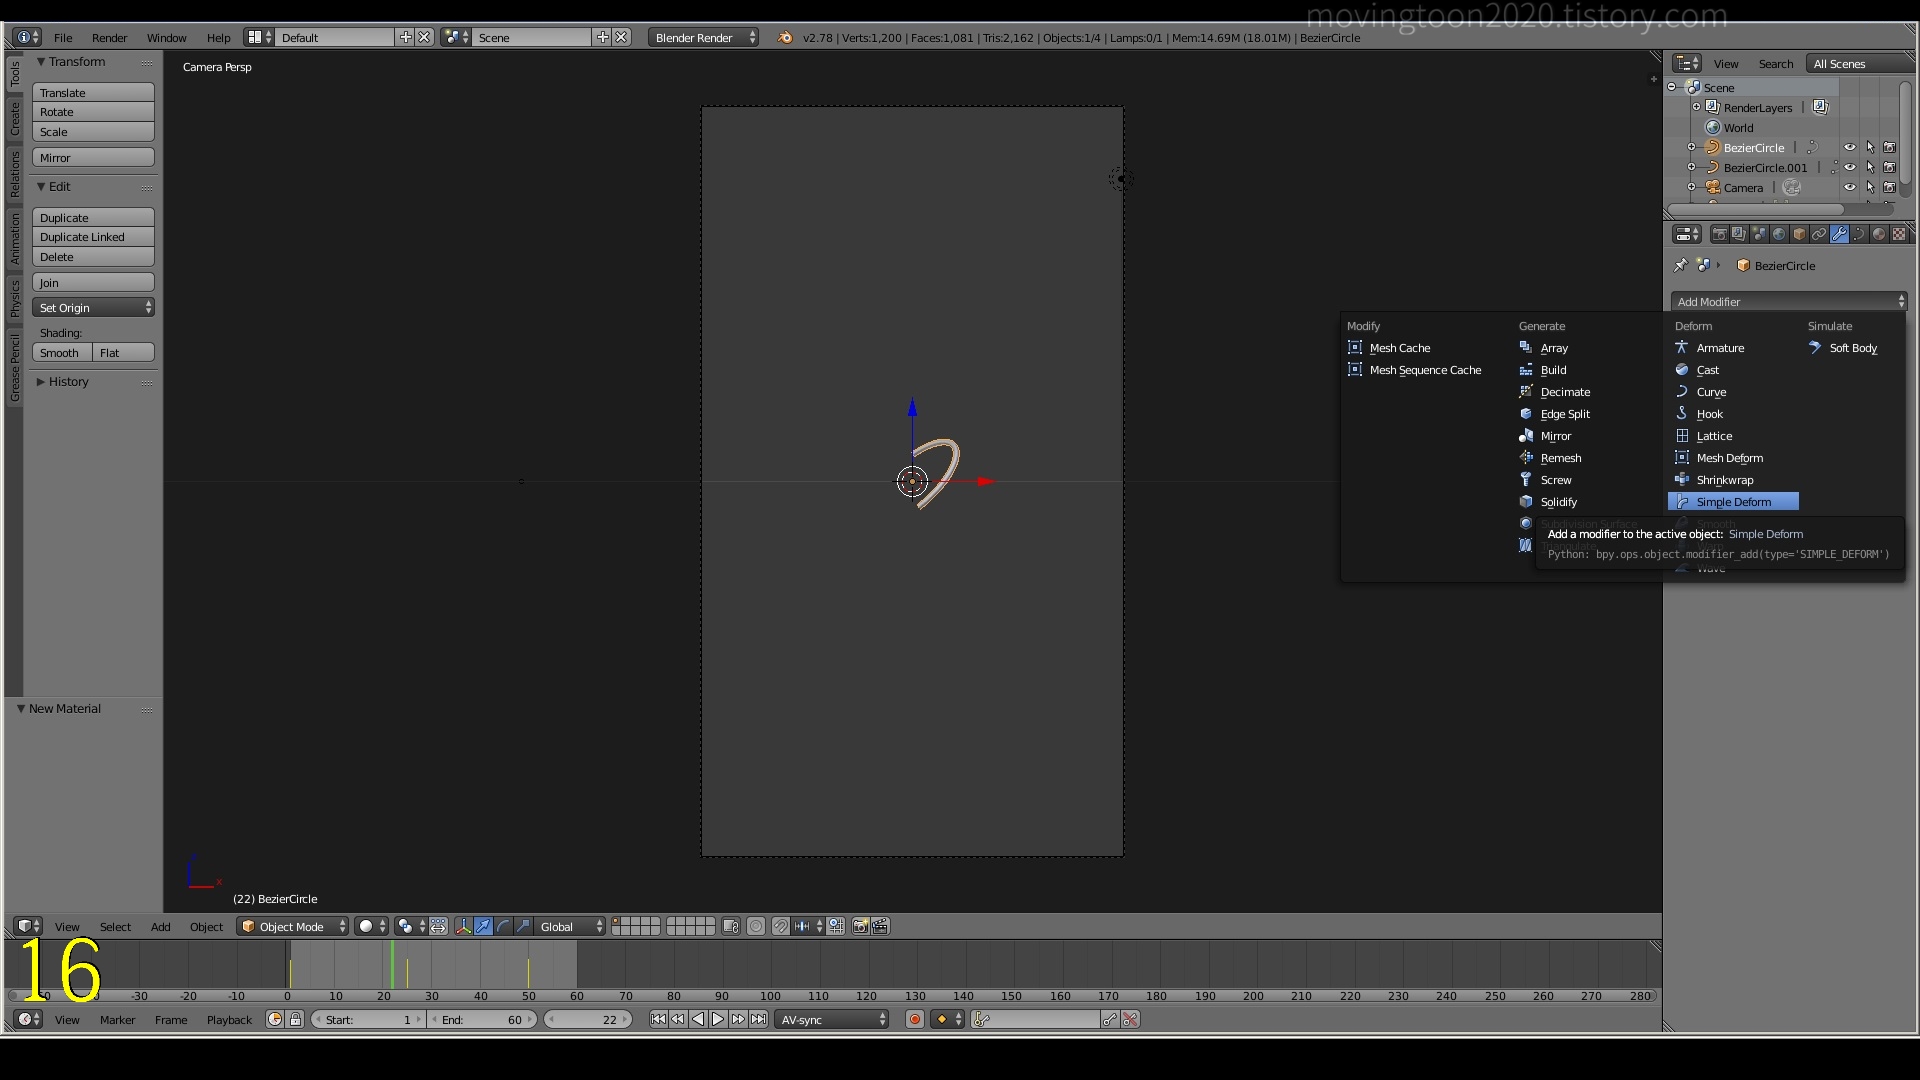Image resolution: width=1920 pixels, height=1080 pixels.
Task: Click the scene name field Scene
Action: coord(531,37)
